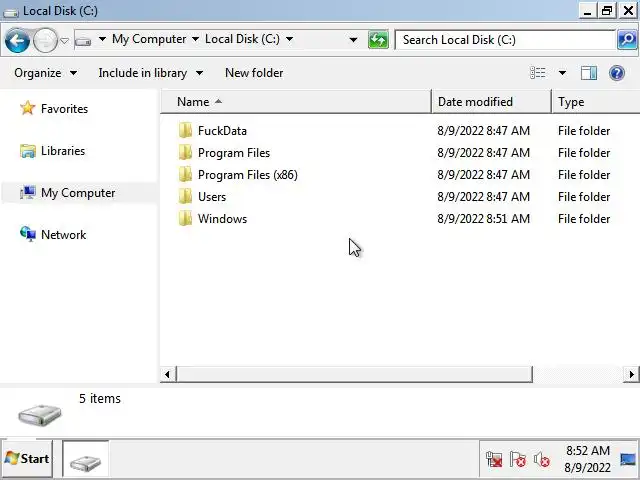The height and width of the screenshot is (480, 640).
Task: Click the Windows folder icon
Action: click(185, 219)
